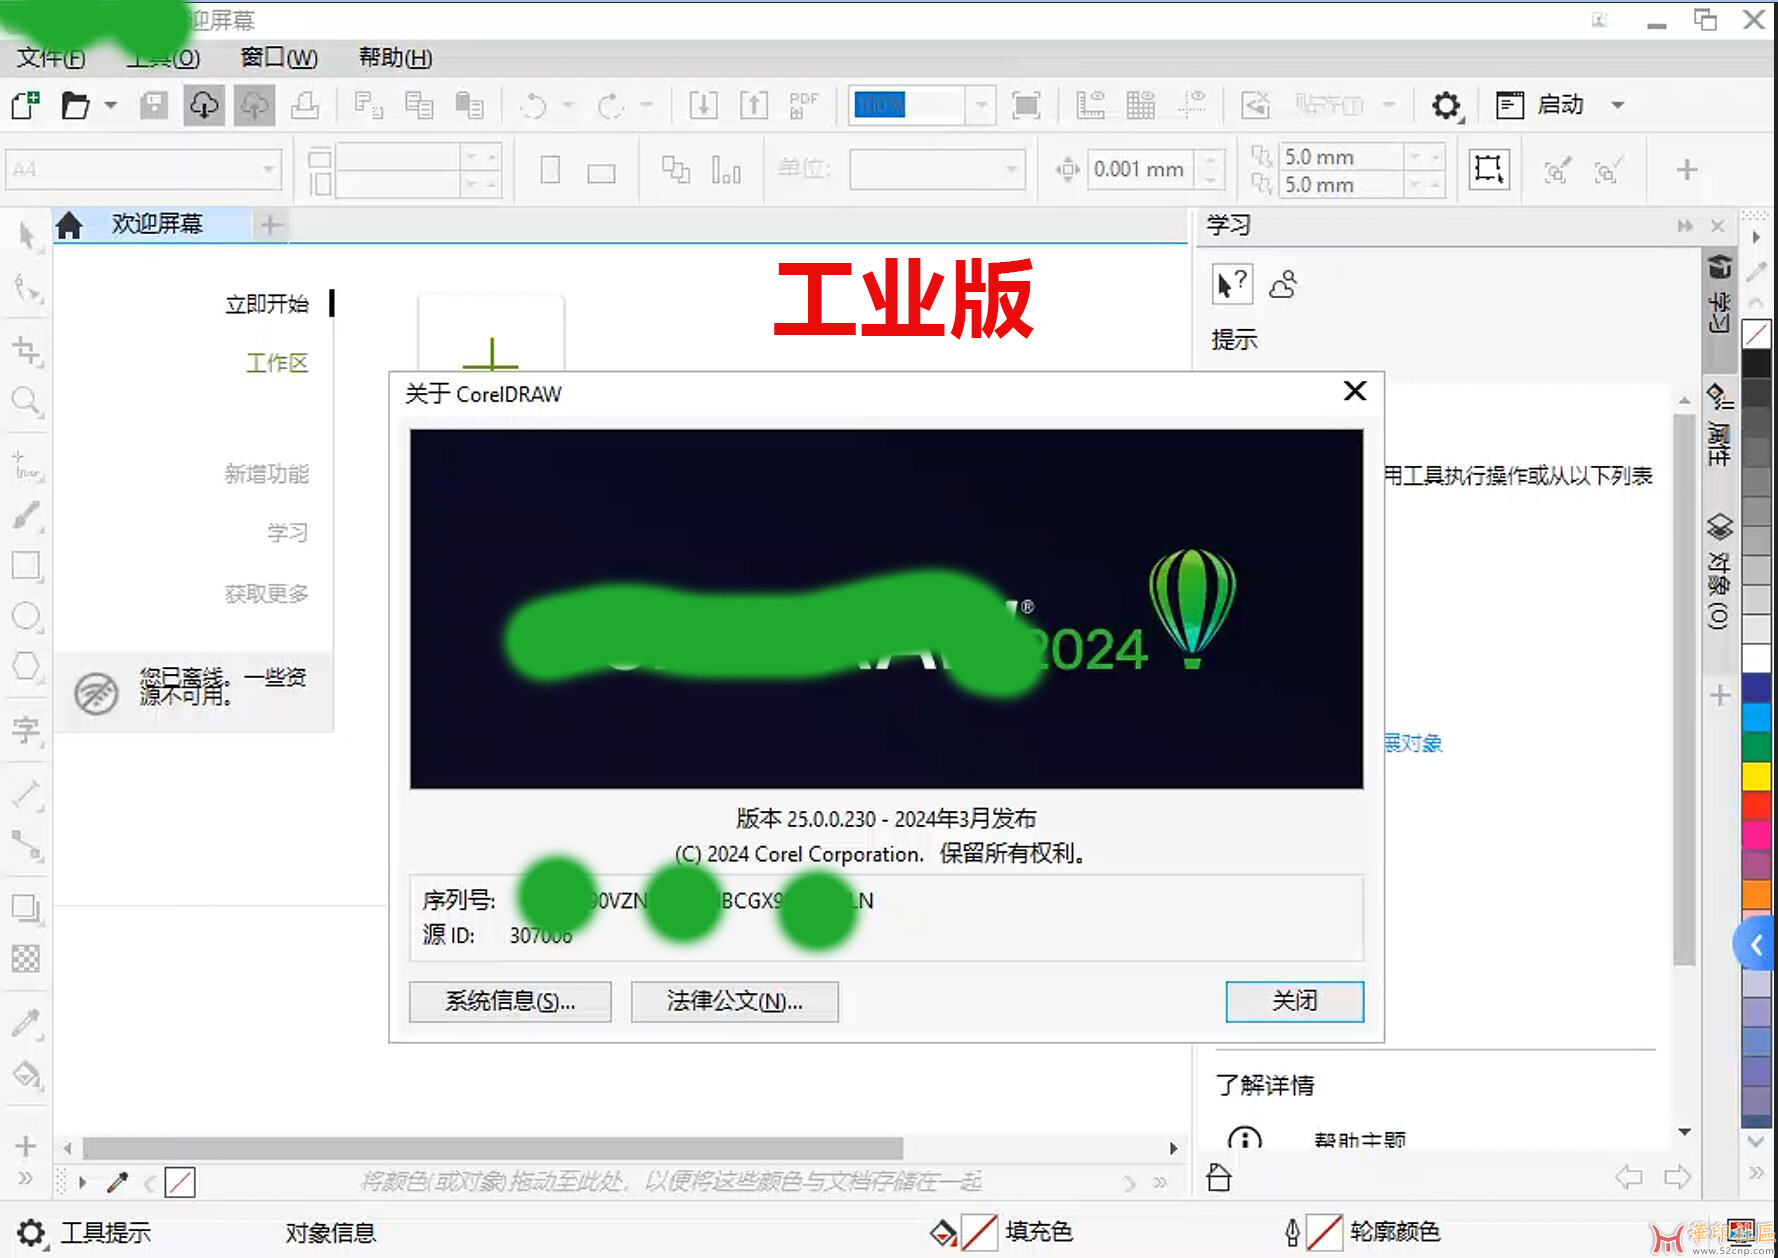Expand the Open file dropdown arrow
Screen dimensions: 1778x1258
pyautogui.click(x=111, y=105)
